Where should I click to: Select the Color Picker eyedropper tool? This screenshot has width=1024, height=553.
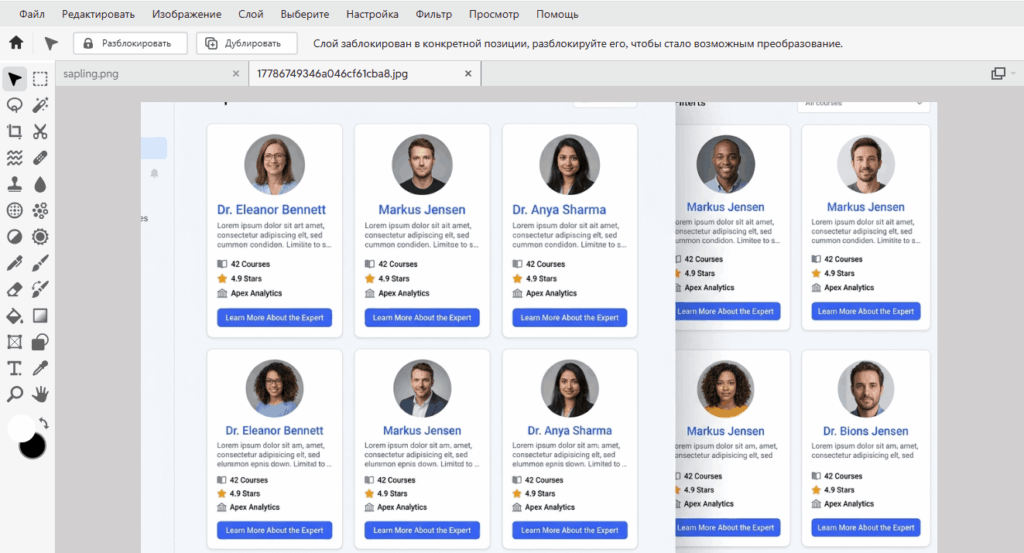click(x=40, y=368)
